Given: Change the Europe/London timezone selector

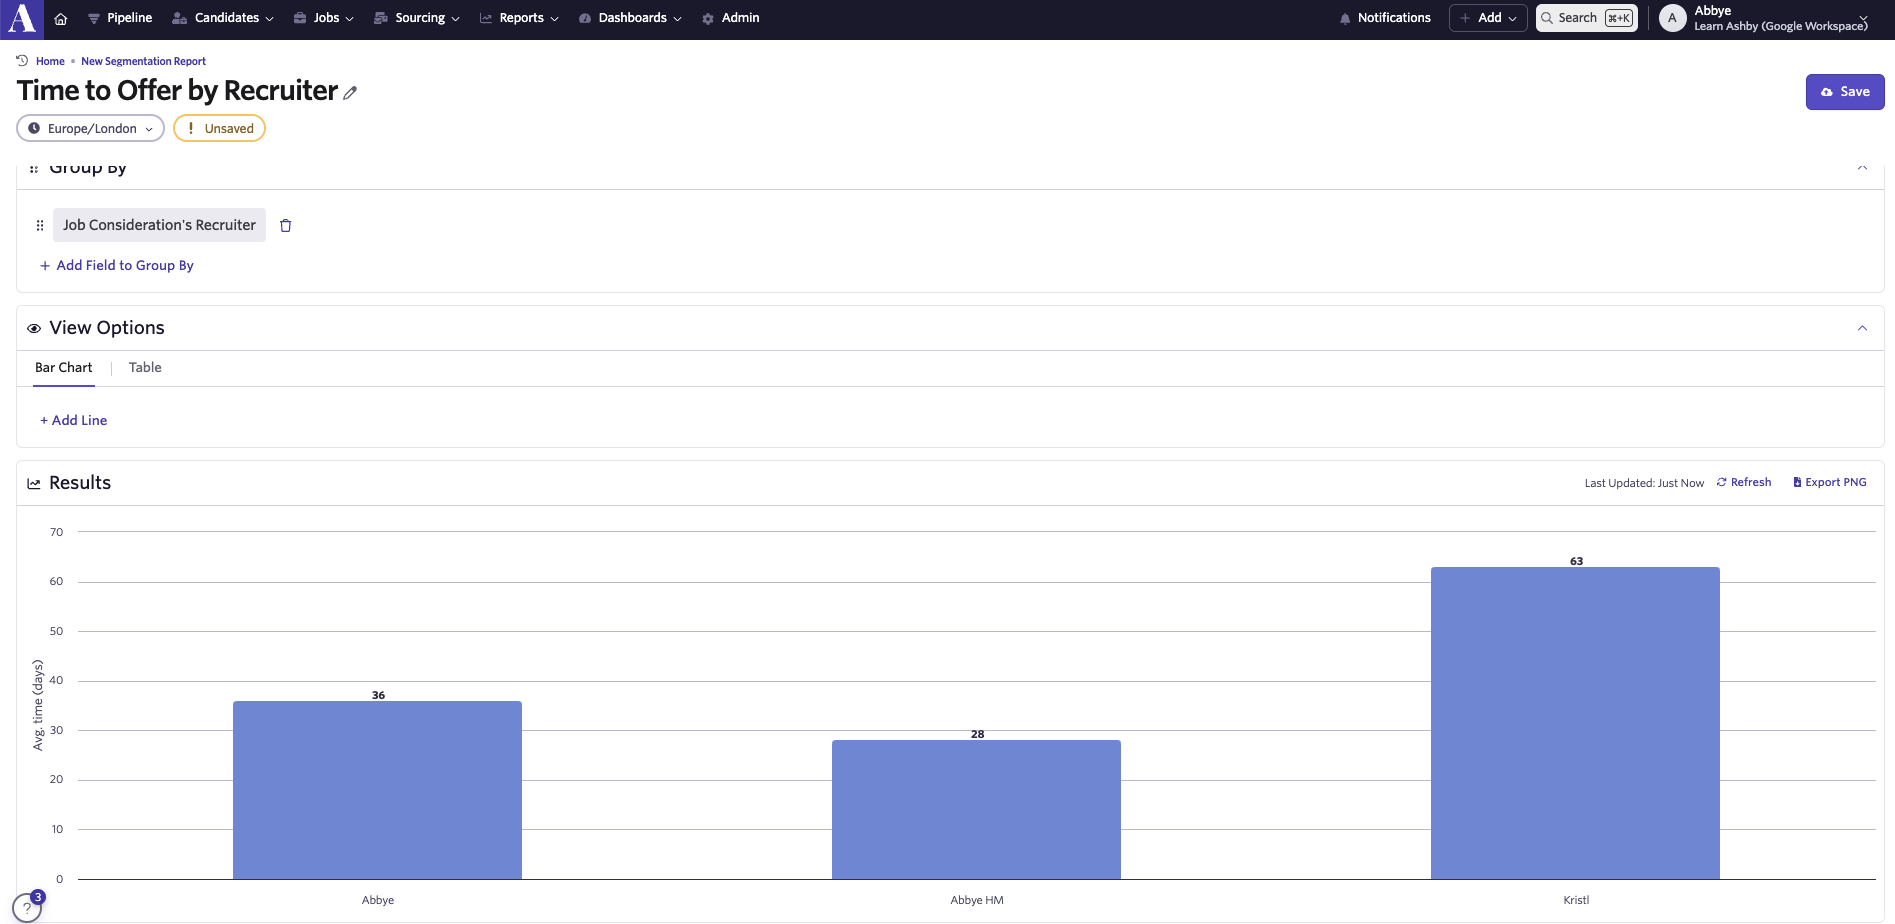Looking at the screenshot, I should click(x=90, y=128).
